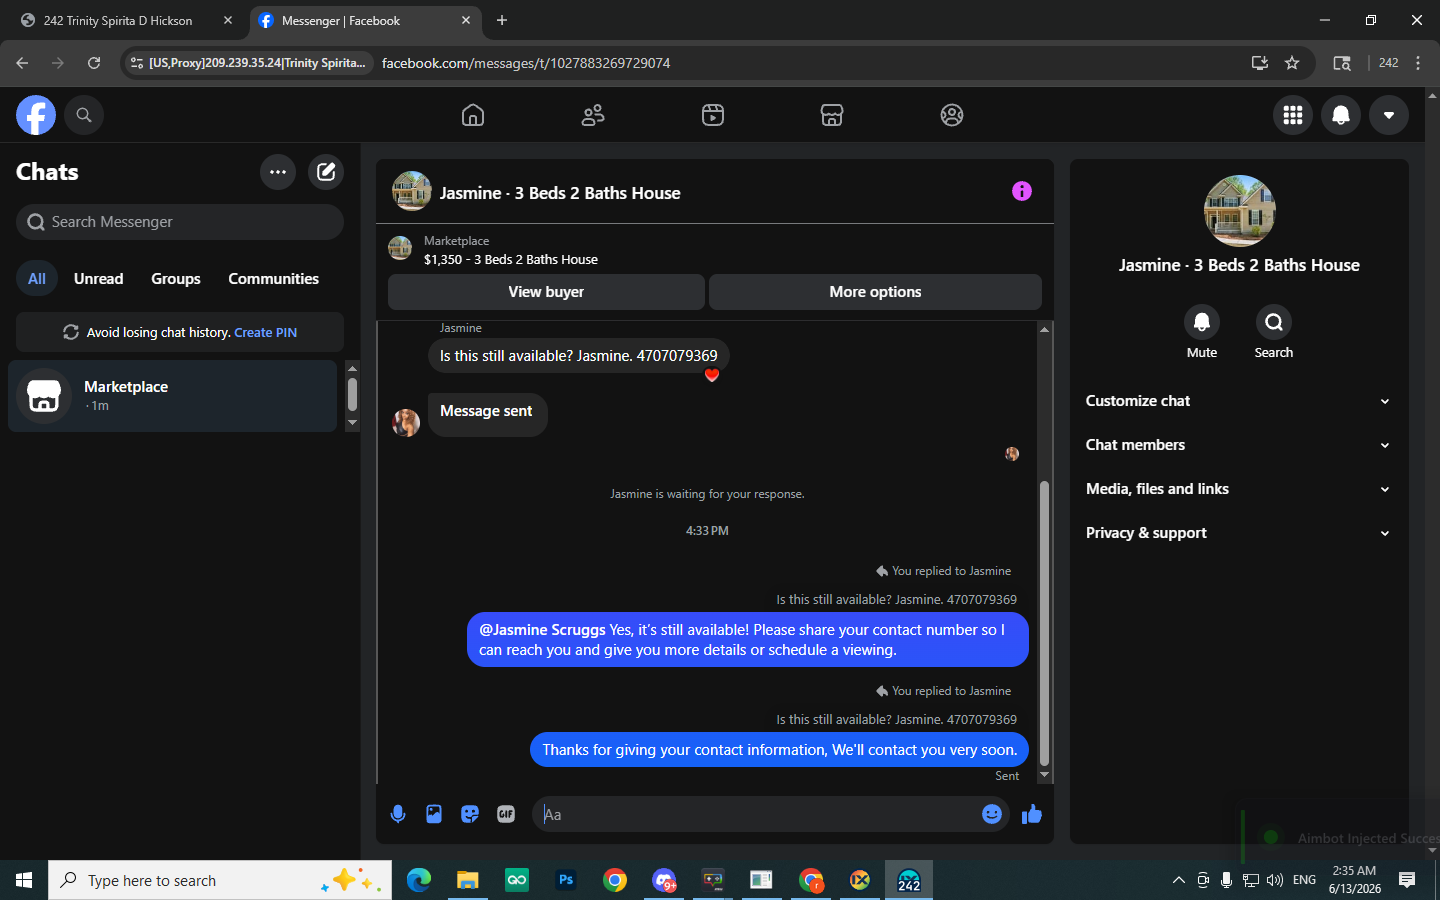This screenshot has width=1440, height=900.
Task: Open the Windows Start menu
Action: [x=24, y=880]
